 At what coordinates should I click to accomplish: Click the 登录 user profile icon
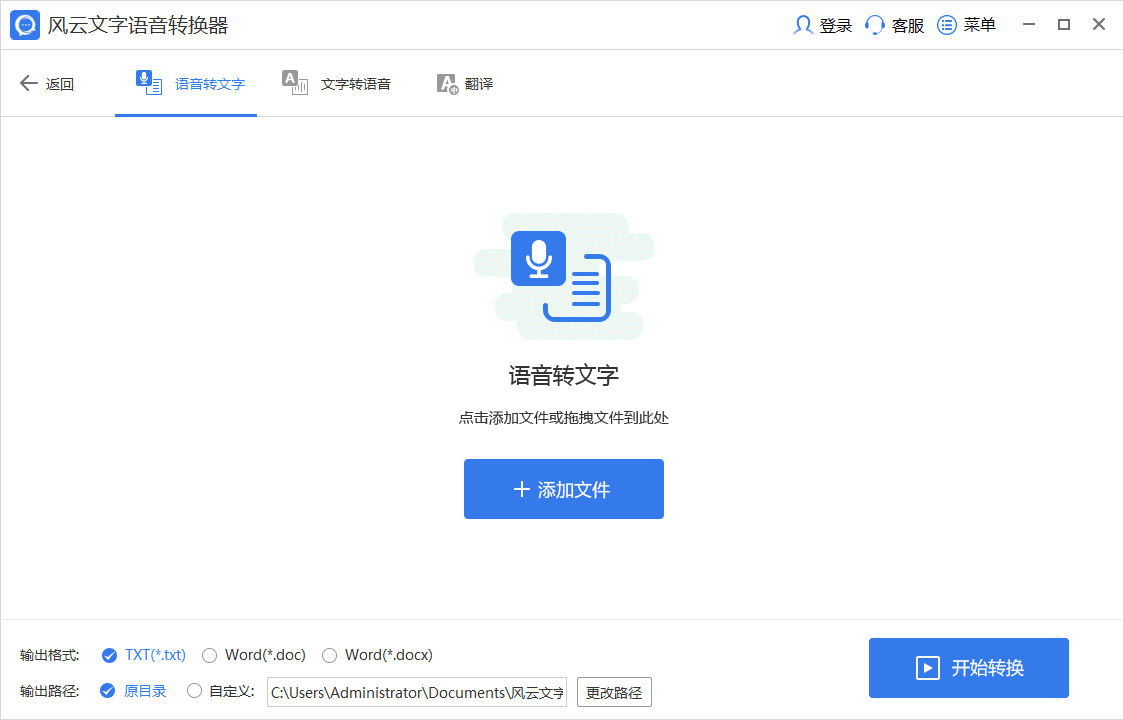[803, 25]
